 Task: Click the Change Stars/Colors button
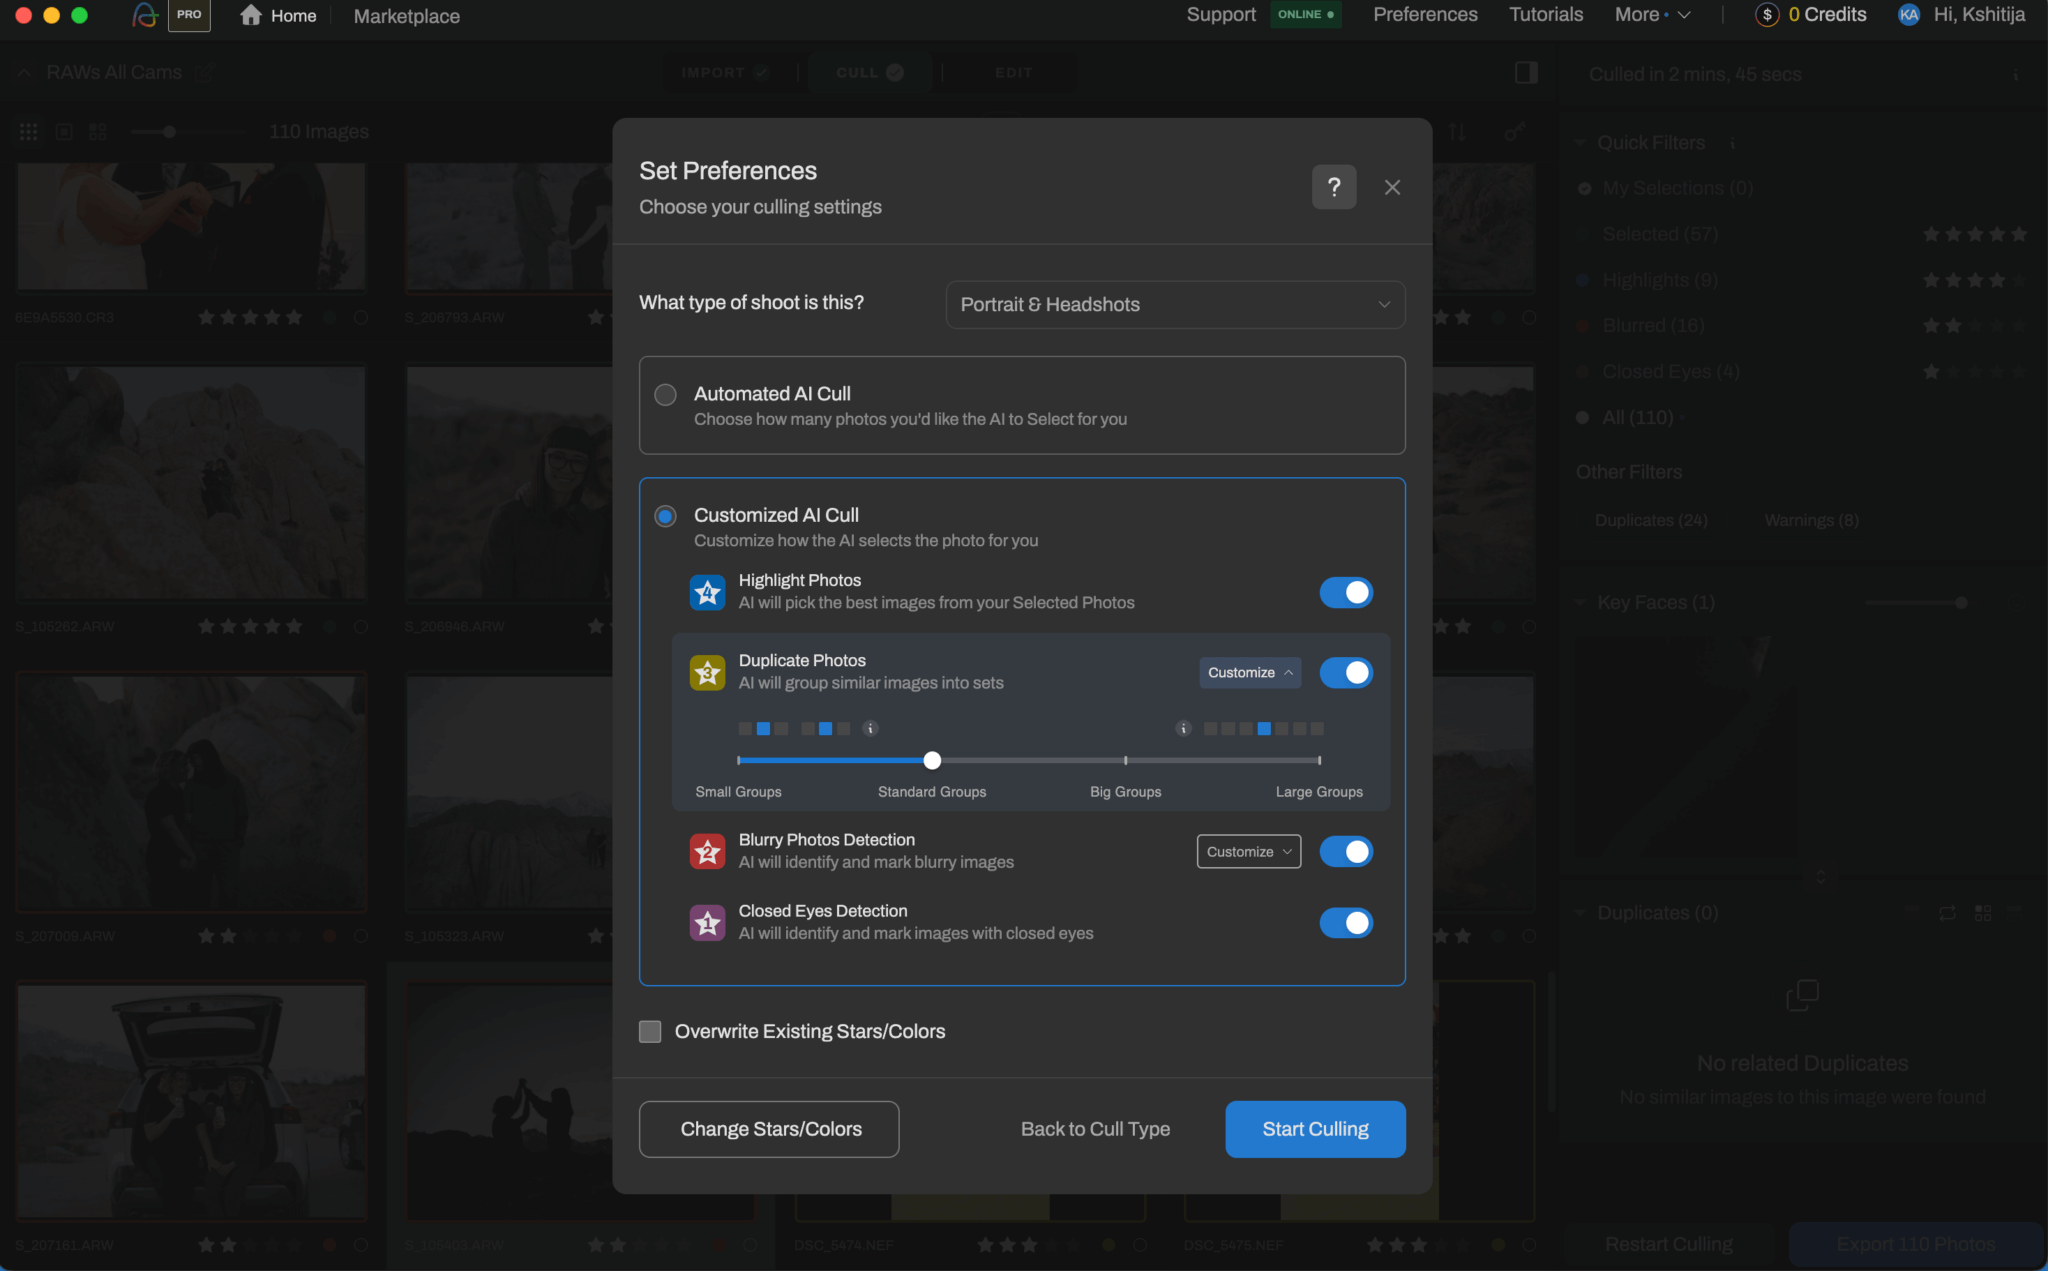(769, 1129)
